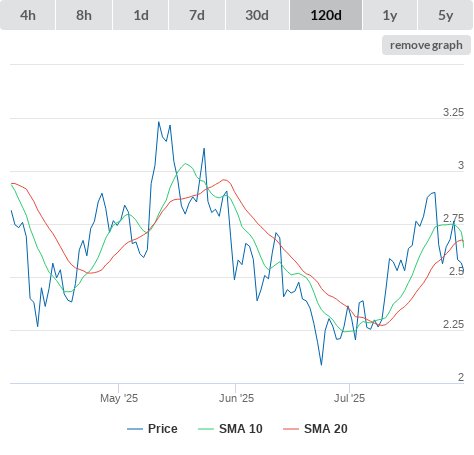This screenshot has height=455, width=474.
Task: Switch to the 4h time range
Action: 28,15
